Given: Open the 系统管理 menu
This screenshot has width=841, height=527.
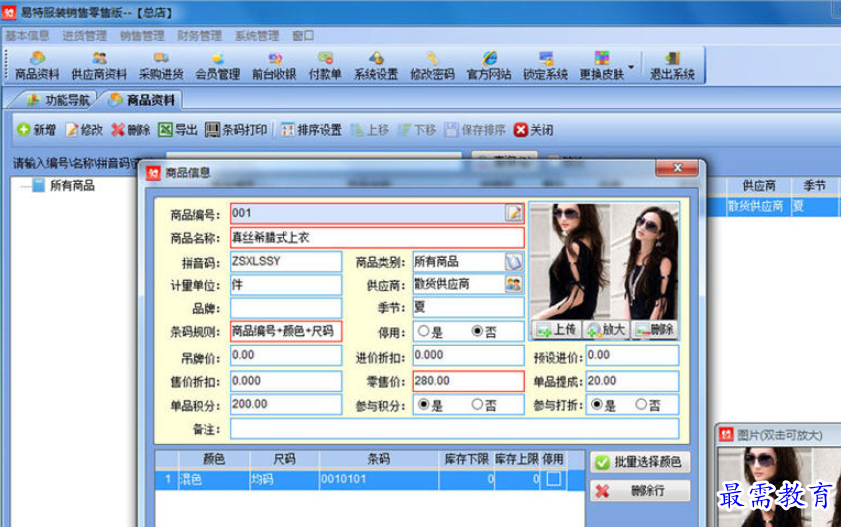Looking at the screenshot, I should coord(257,36).
